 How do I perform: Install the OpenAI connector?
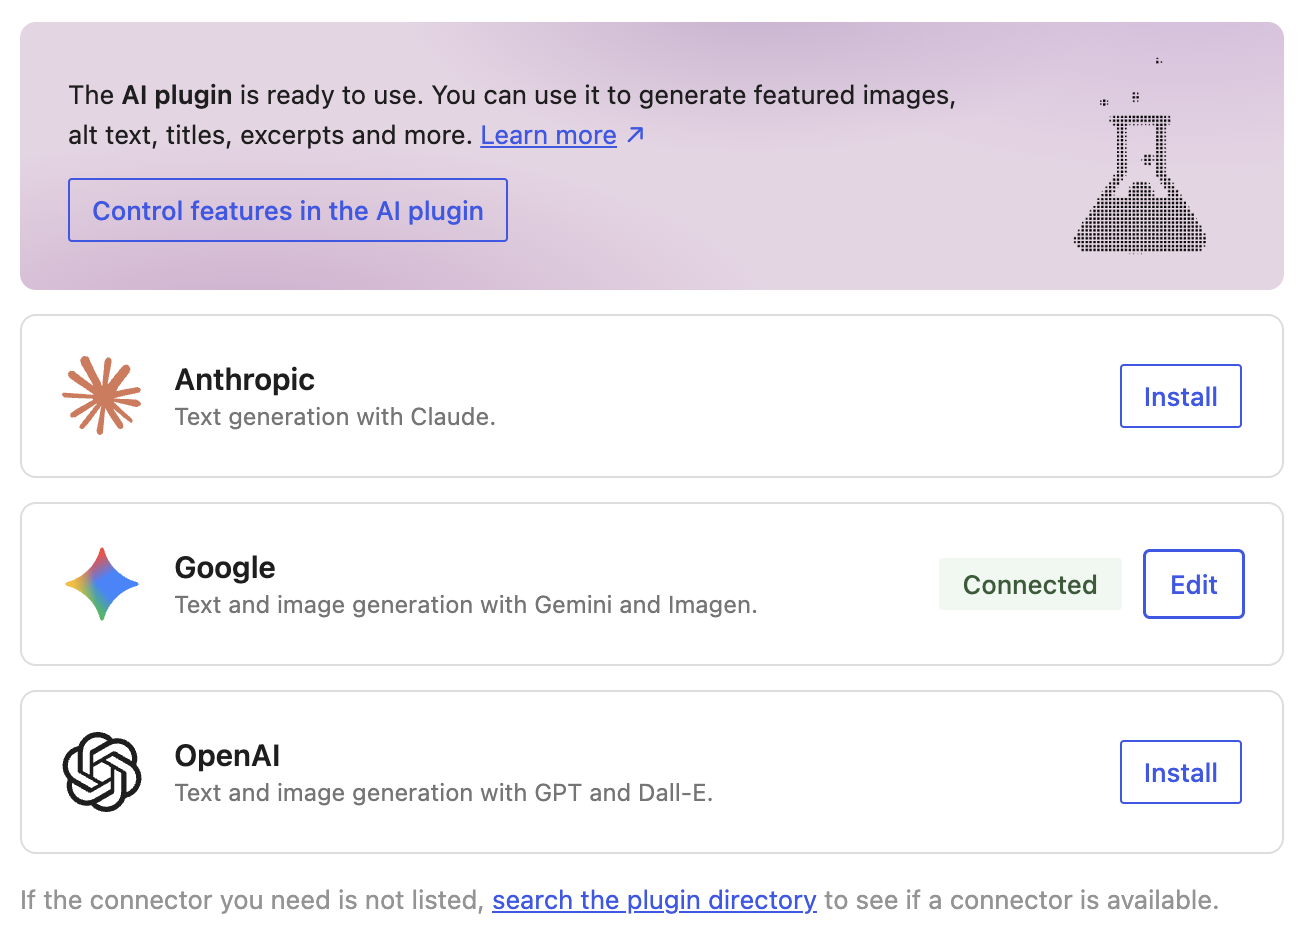point(1181,772)
